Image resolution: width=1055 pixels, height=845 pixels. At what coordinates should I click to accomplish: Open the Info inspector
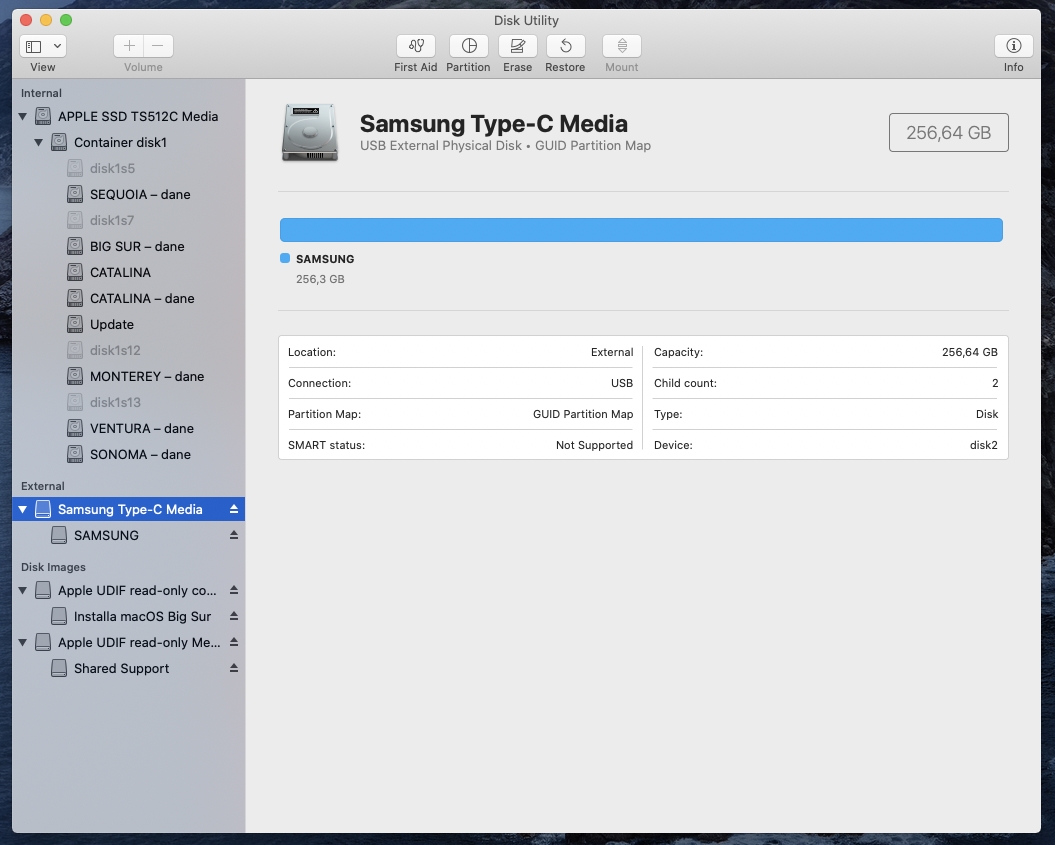(1013, 46)
